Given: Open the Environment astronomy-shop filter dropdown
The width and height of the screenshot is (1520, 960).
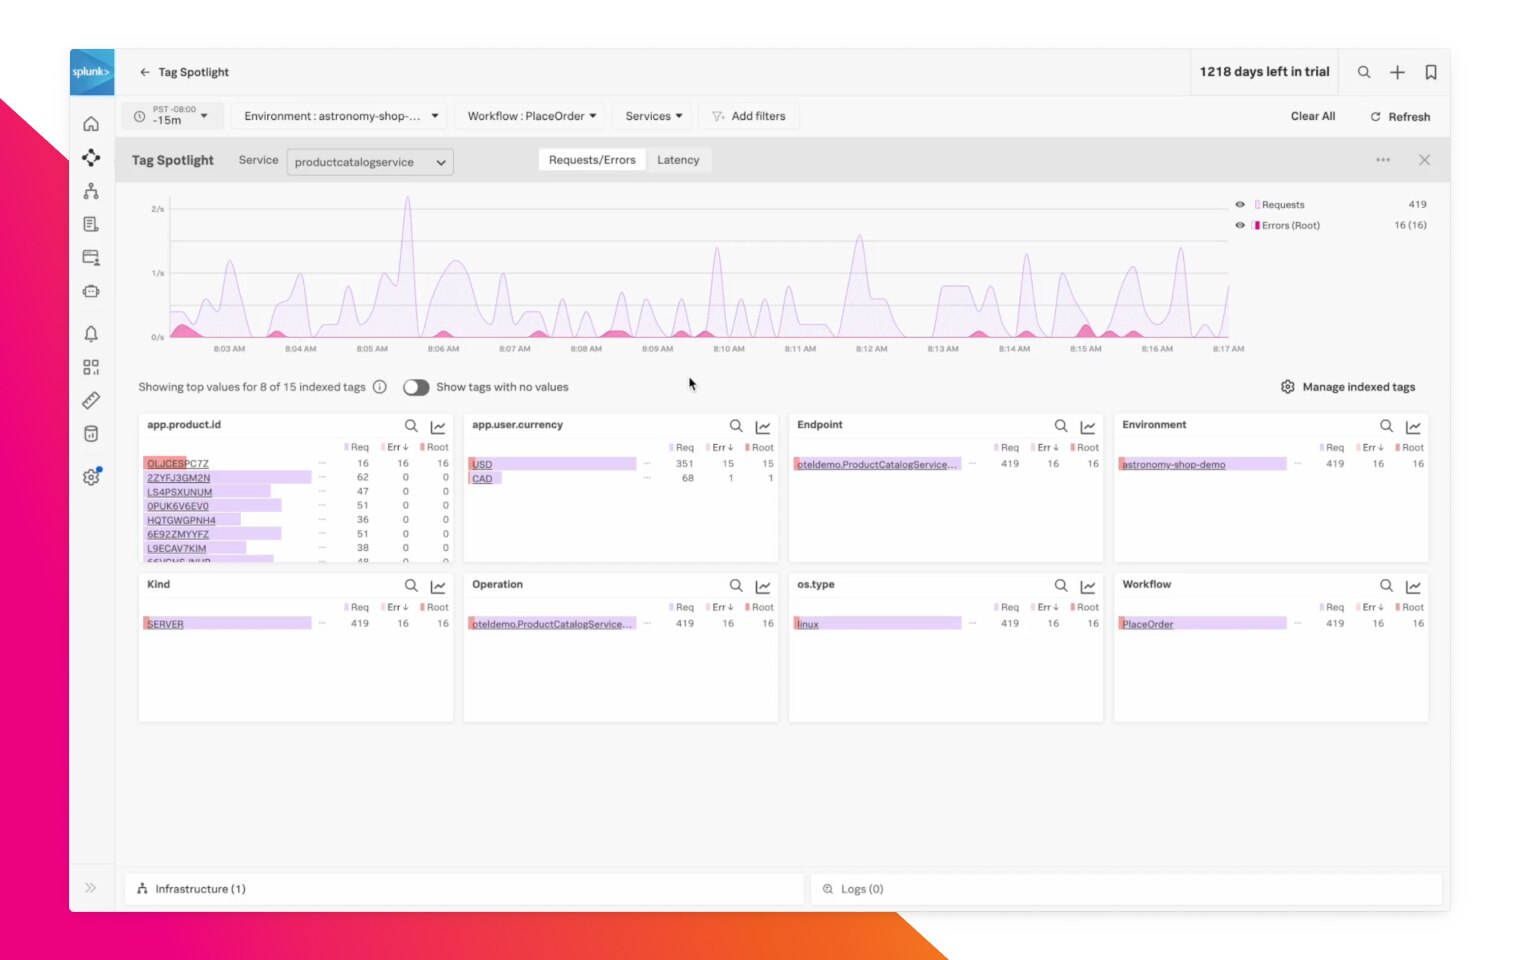Looking at the screenshot, I should (339, 115).
